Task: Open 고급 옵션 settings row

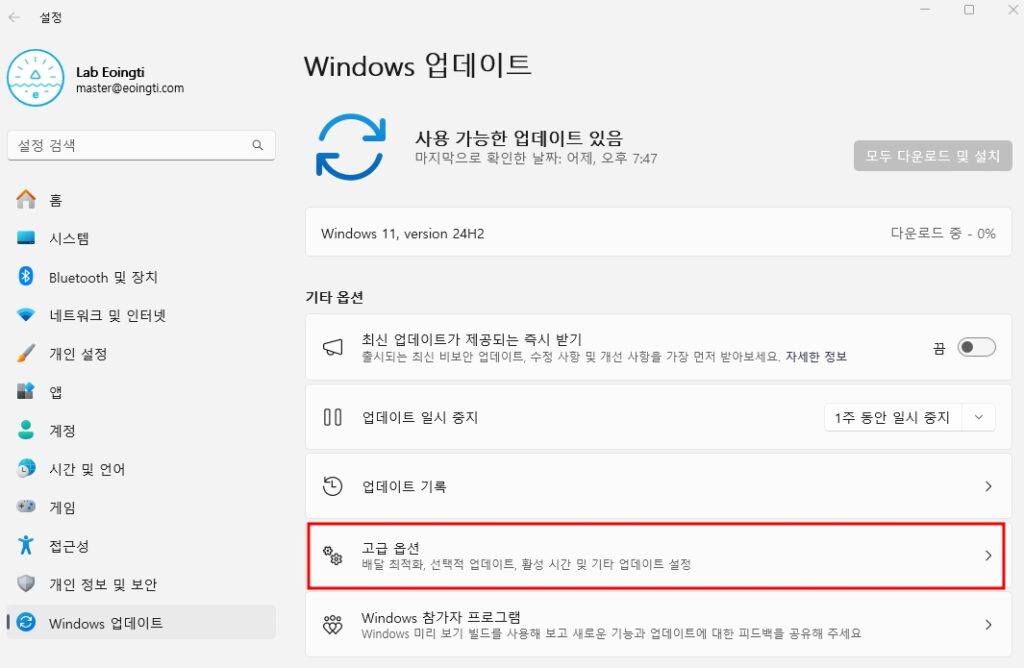Action: click(x=658, y=555)
